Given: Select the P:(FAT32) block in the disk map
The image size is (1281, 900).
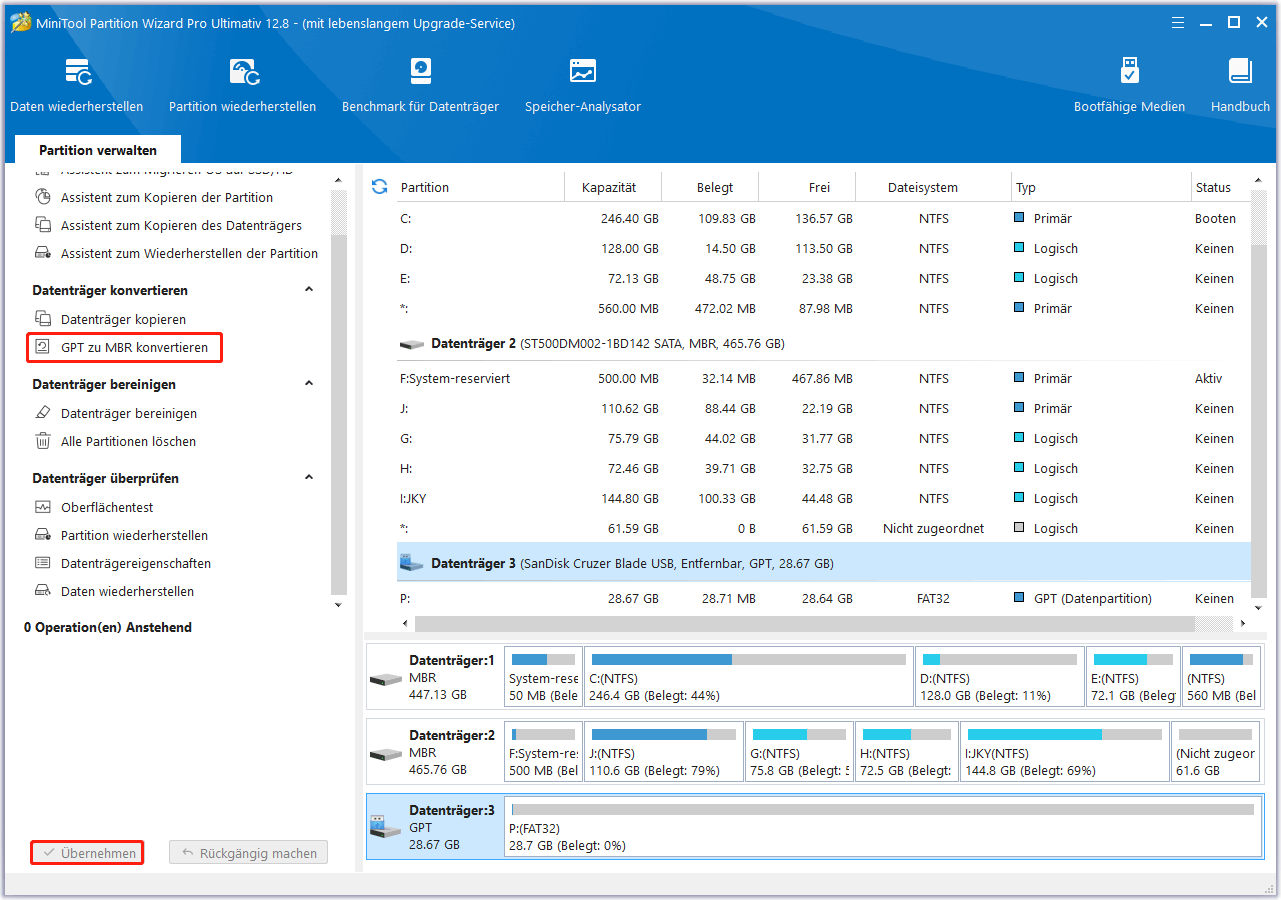Looking at the screenshot, I should [881, 827].
